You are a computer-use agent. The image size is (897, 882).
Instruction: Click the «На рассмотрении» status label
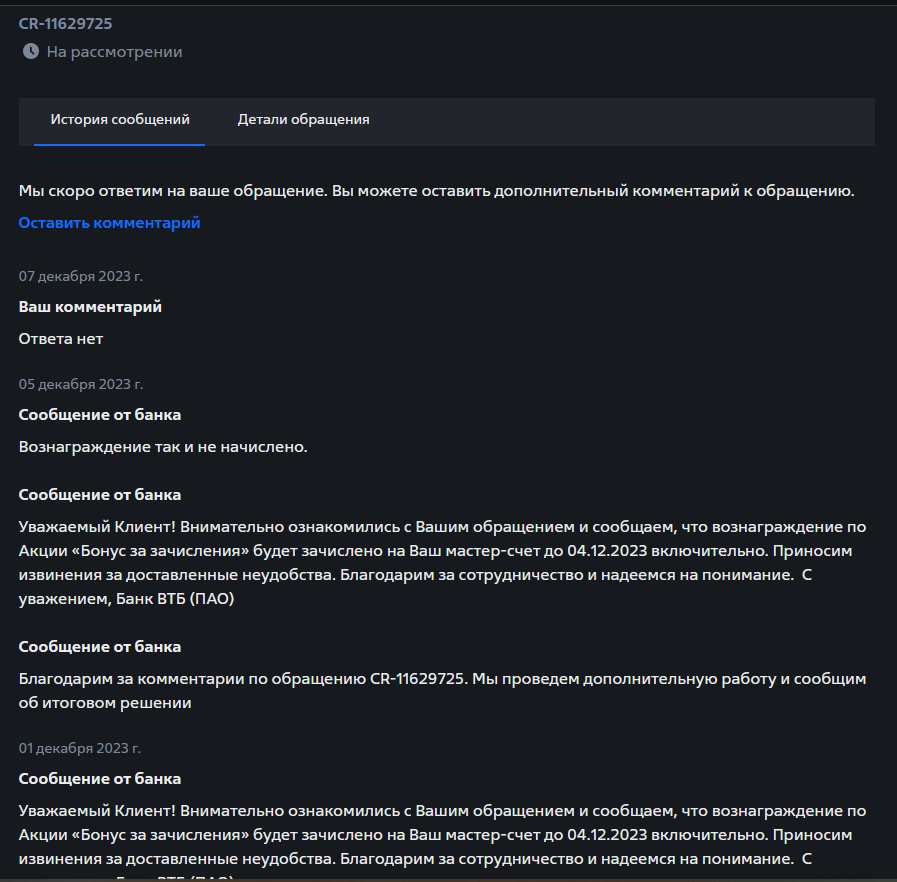pos(114,51)
